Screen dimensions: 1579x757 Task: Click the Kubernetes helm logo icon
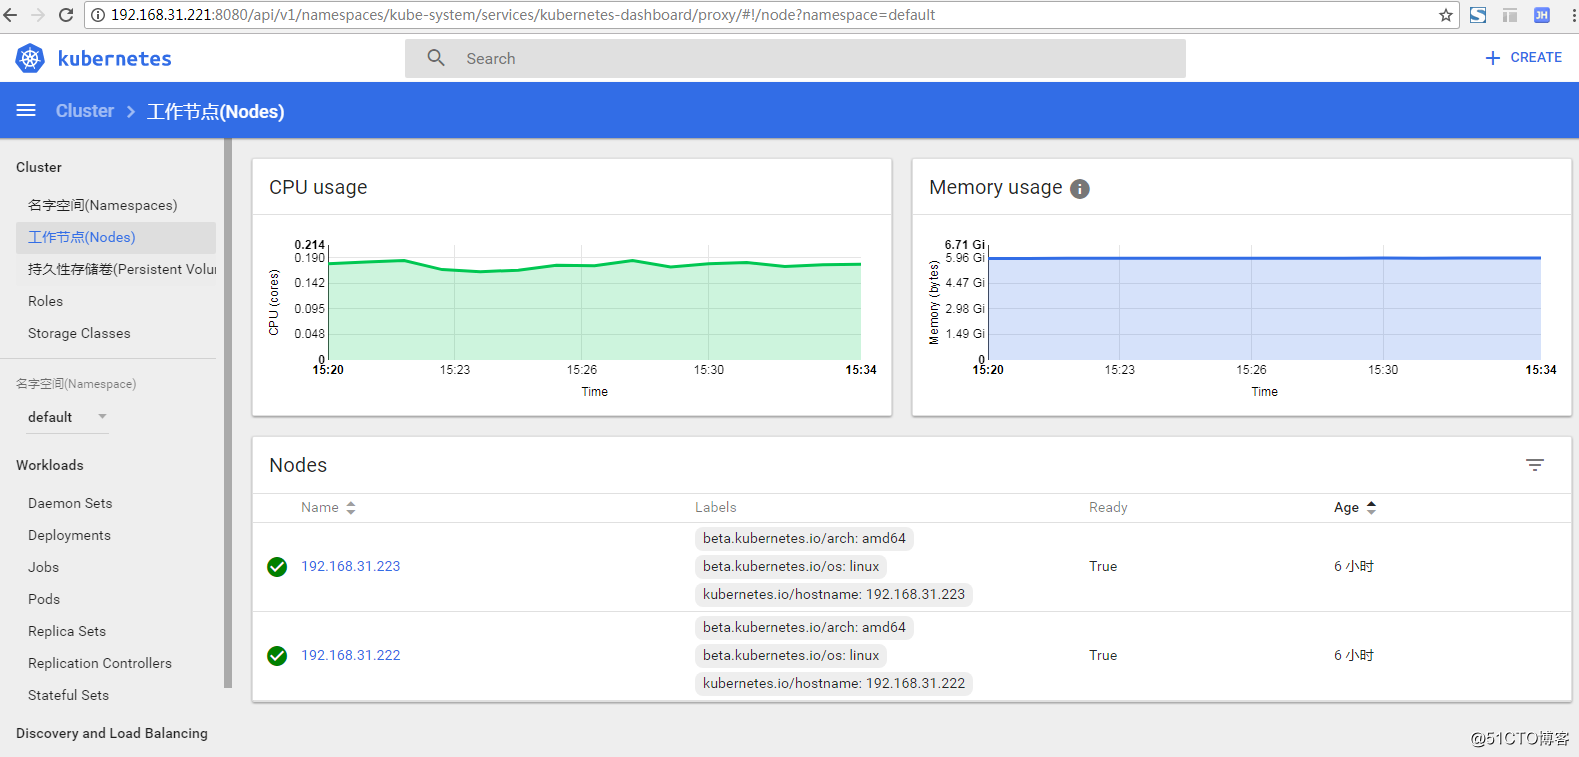(x=30, y=59)
